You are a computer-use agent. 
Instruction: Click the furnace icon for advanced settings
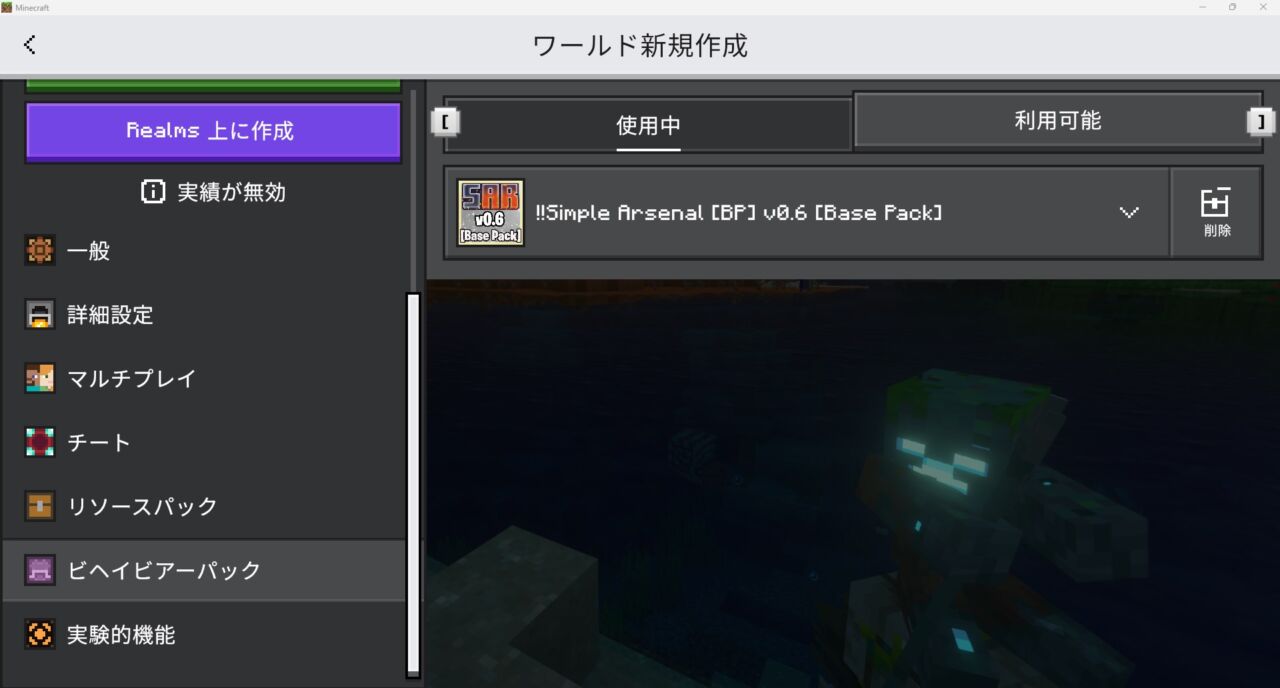40,315
